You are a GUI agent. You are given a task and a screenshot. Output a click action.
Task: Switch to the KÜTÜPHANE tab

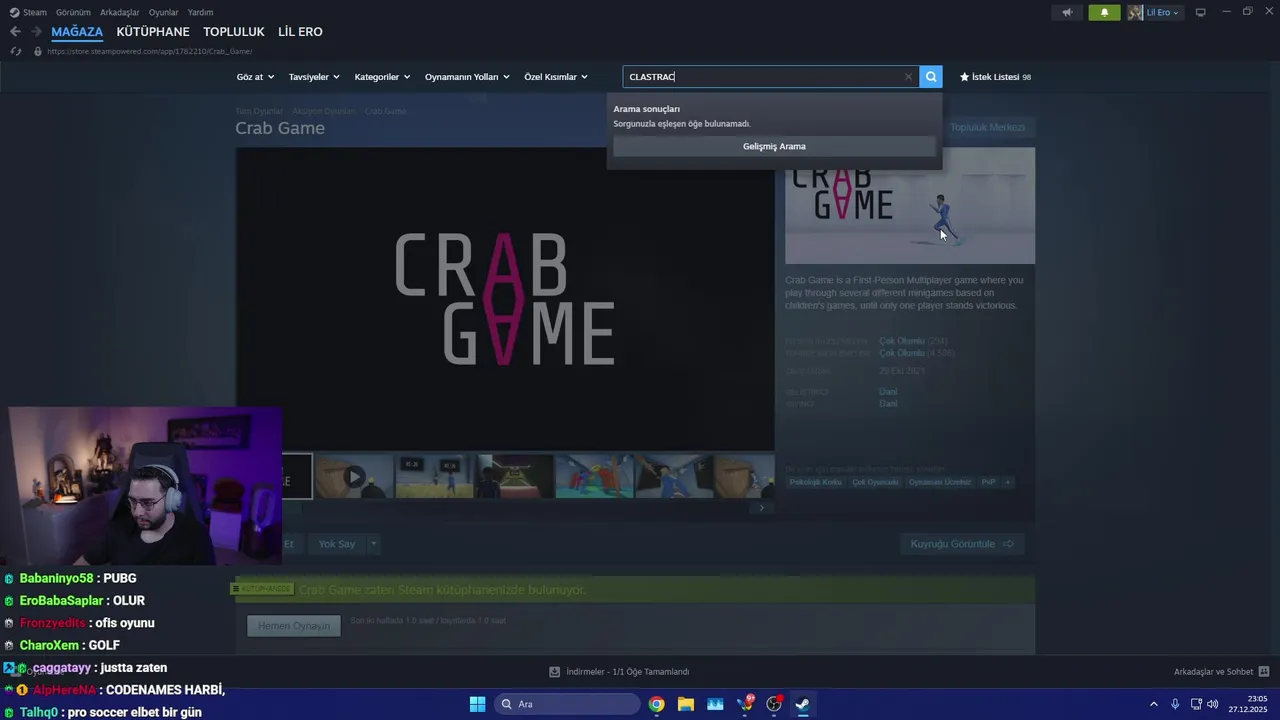[153, 32]
